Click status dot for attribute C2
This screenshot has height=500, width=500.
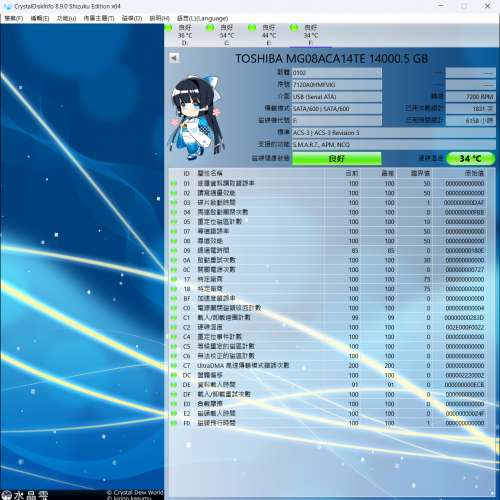coord(174,327)
